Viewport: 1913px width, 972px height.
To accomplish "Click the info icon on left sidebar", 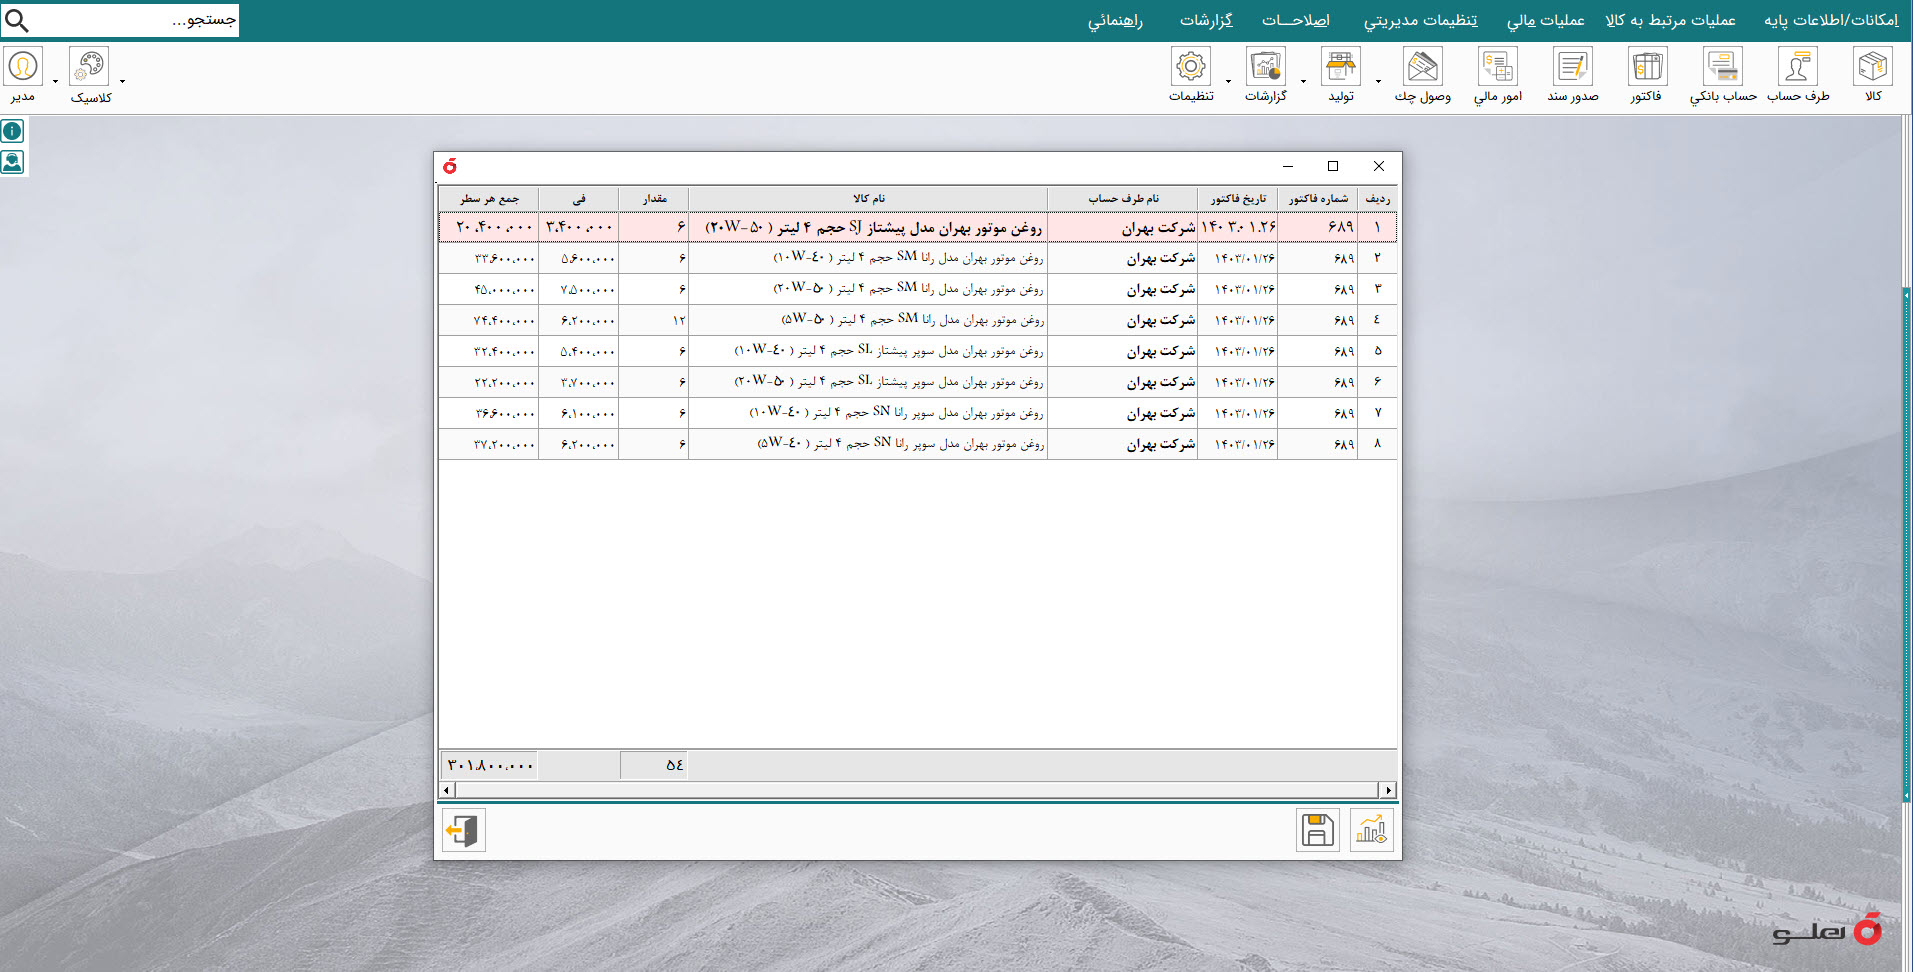I will tap(12, 131).
